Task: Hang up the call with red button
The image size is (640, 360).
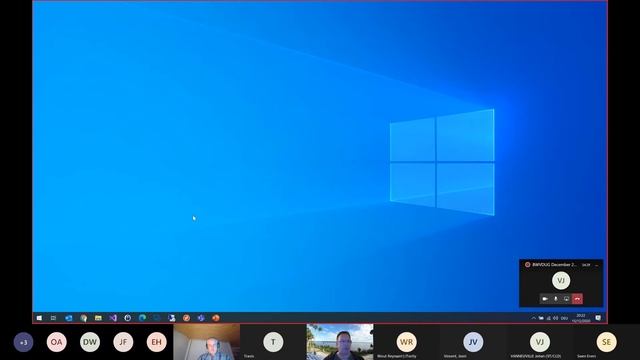Action: pyautogui.click(x=577, y=299)
